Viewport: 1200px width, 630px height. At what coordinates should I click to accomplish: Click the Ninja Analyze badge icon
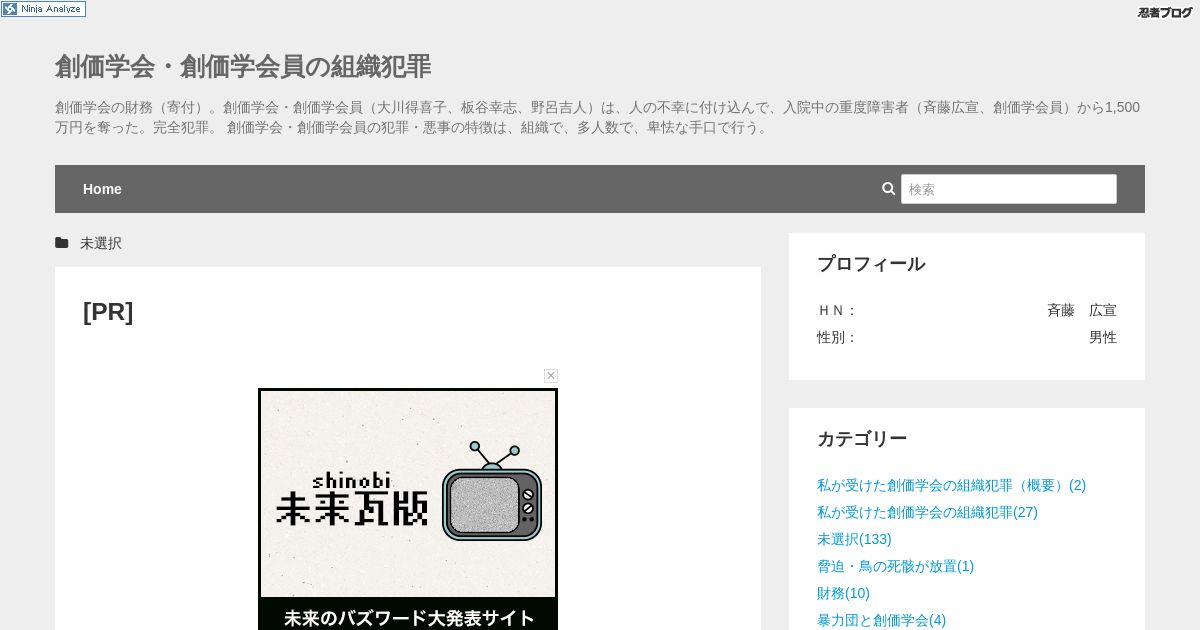point(43,9)
